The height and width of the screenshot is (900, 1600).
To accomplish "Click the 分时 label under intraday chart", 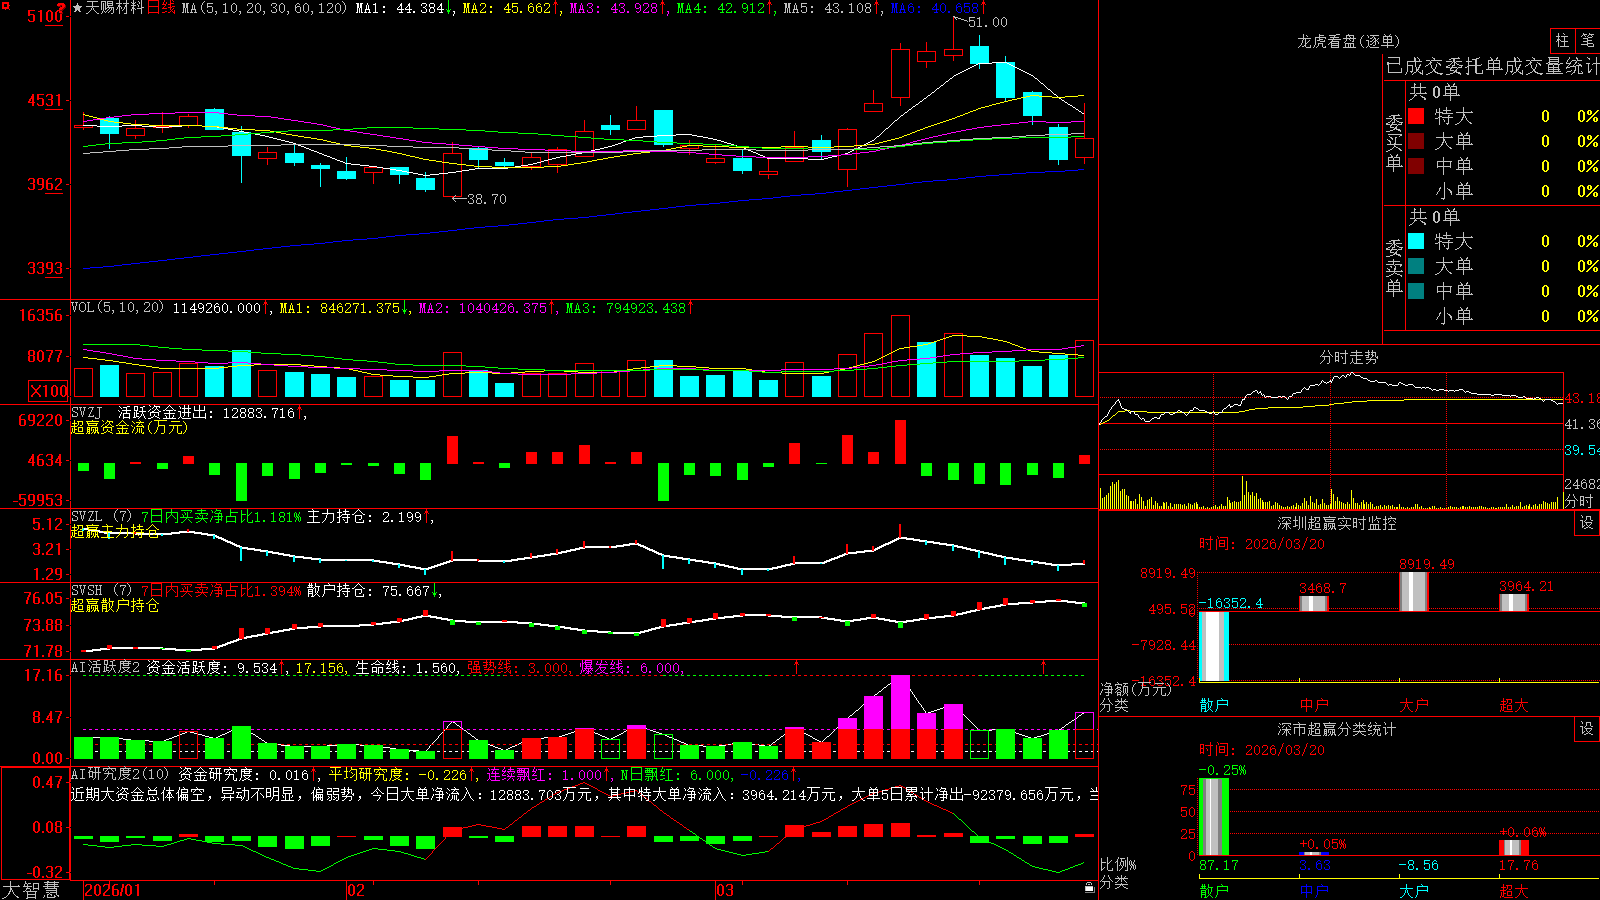I will [1579, 501].
